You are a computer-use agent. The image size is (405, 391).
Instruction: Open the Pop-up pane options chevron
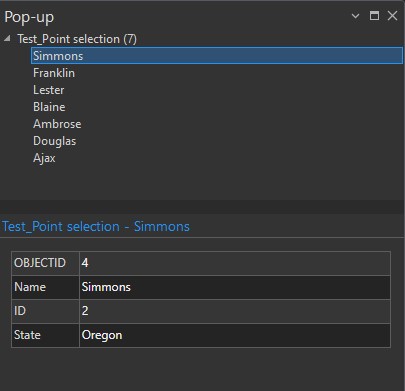[x=355, y=16]
